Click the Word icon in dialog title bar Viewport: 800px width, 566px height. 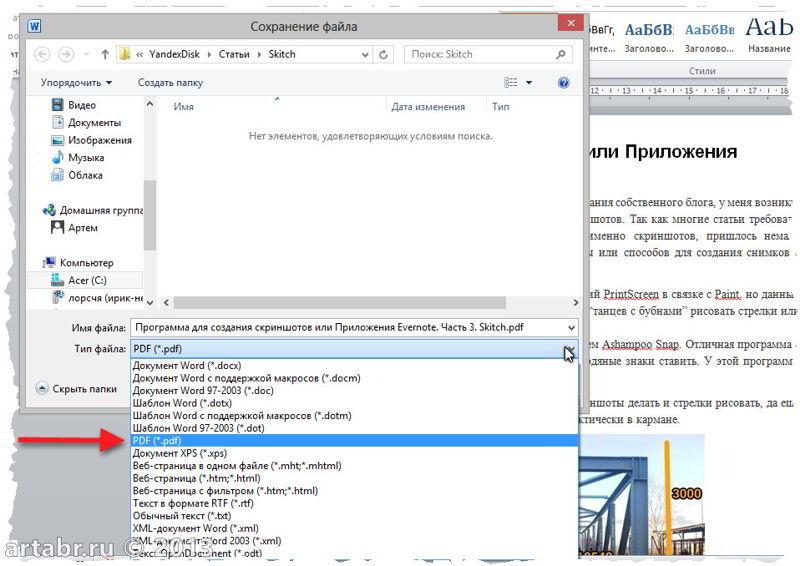click(35, 26)
